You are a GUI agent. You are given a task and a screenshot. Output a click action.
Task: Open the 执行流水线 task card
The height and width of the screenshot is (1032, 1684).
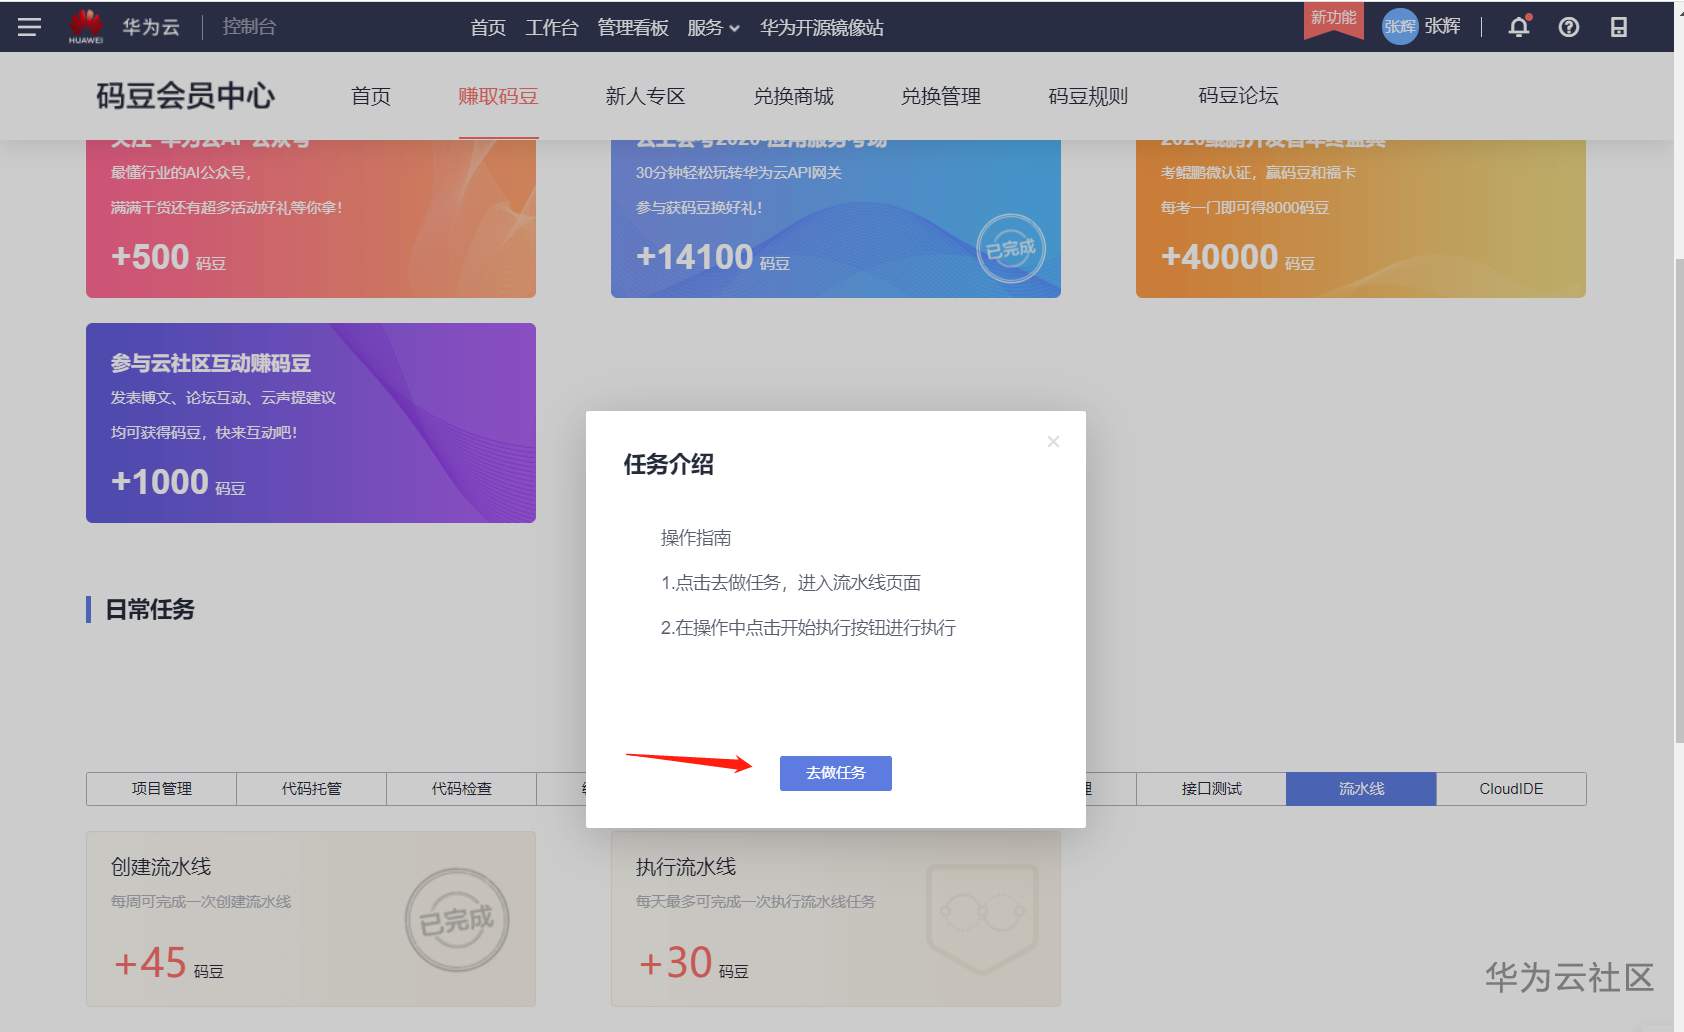(836, 919)
